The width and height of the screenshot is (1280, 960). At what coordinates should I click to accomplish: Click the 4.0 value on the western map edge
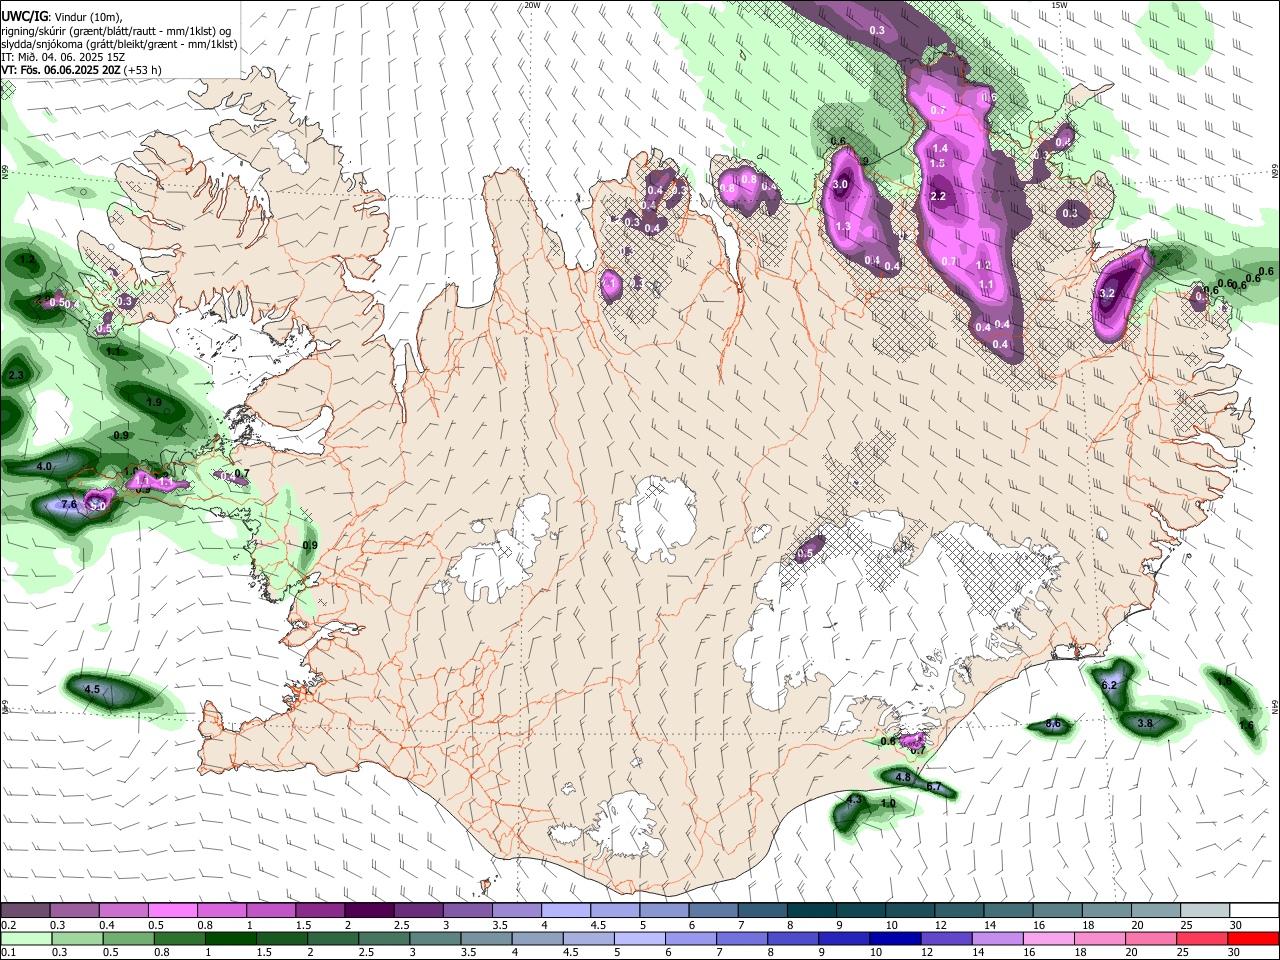tap(44, 467)
